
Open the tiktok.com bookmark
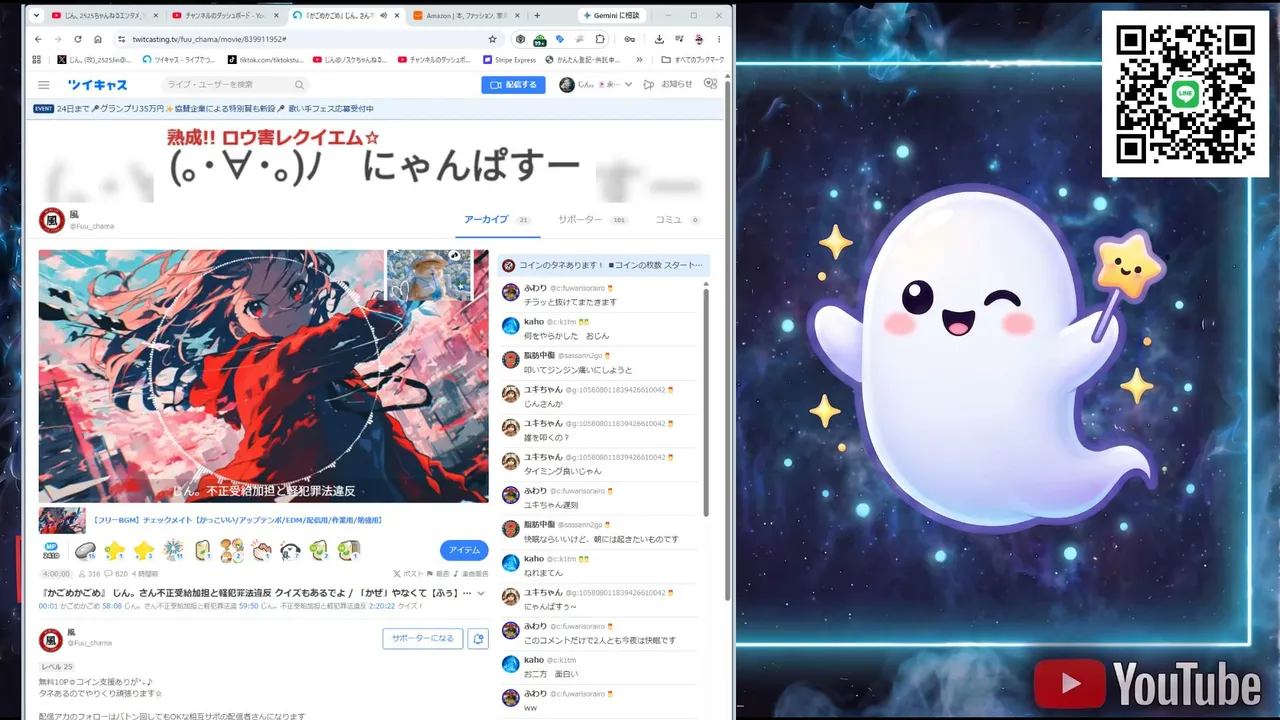pos(266,60)
